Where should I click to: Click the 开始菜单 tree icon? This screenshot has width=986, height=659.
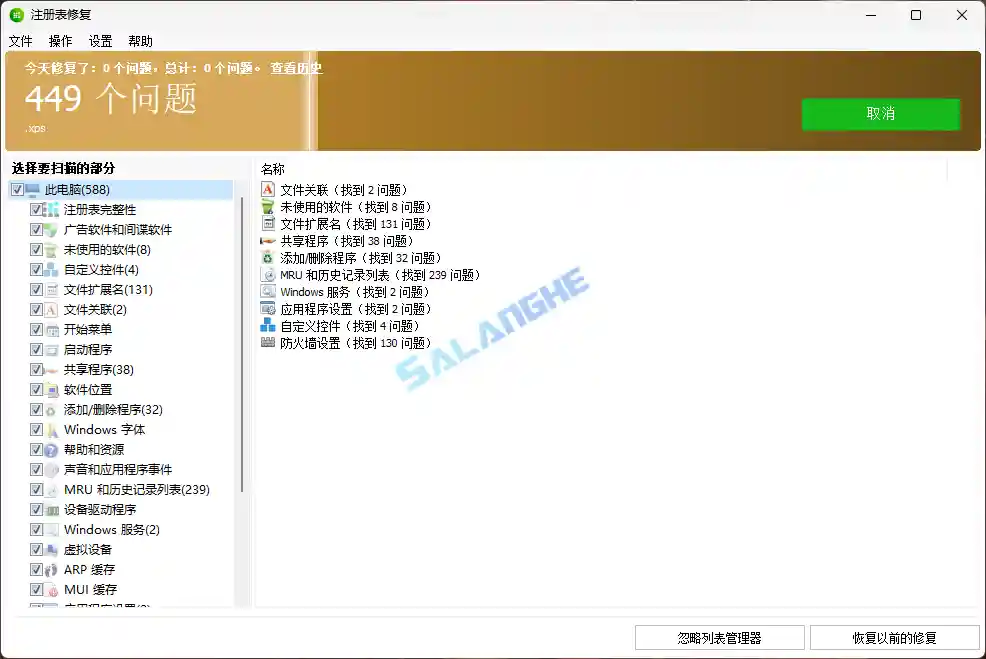pyautogui.click(x=52, y=330)
